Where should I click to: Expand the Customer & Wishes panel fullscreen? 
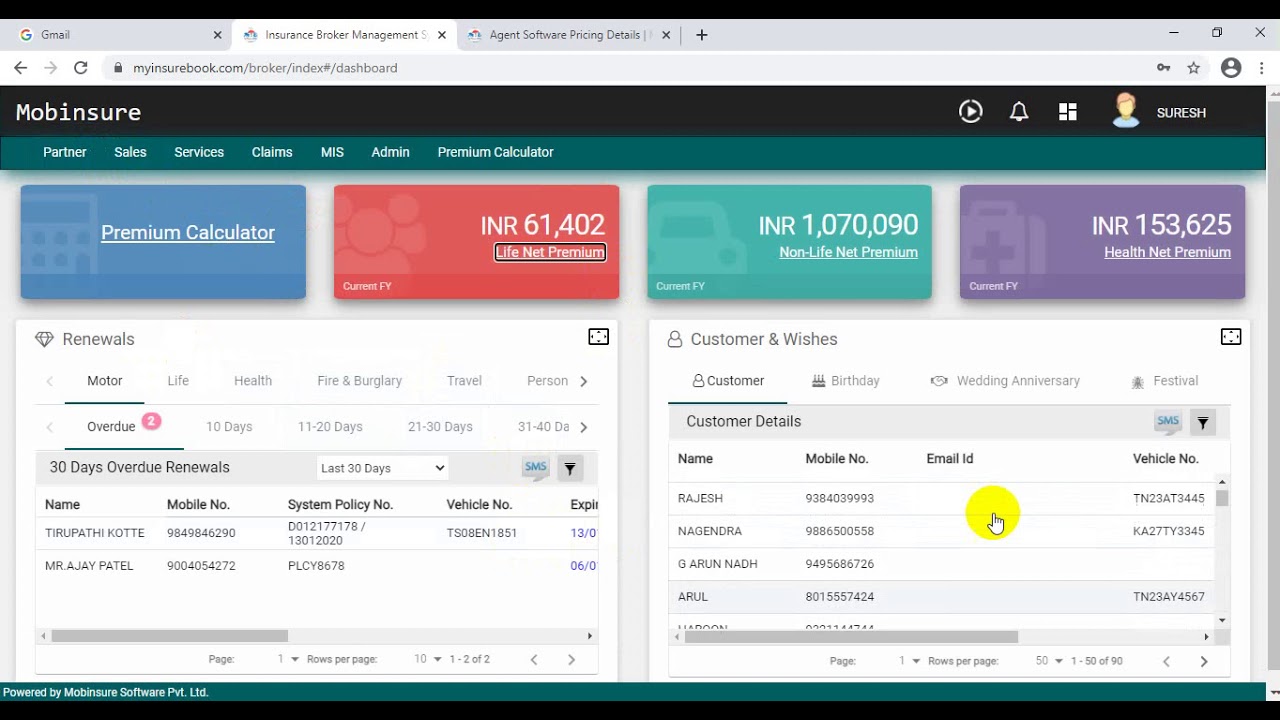(x=1231, y=337)
